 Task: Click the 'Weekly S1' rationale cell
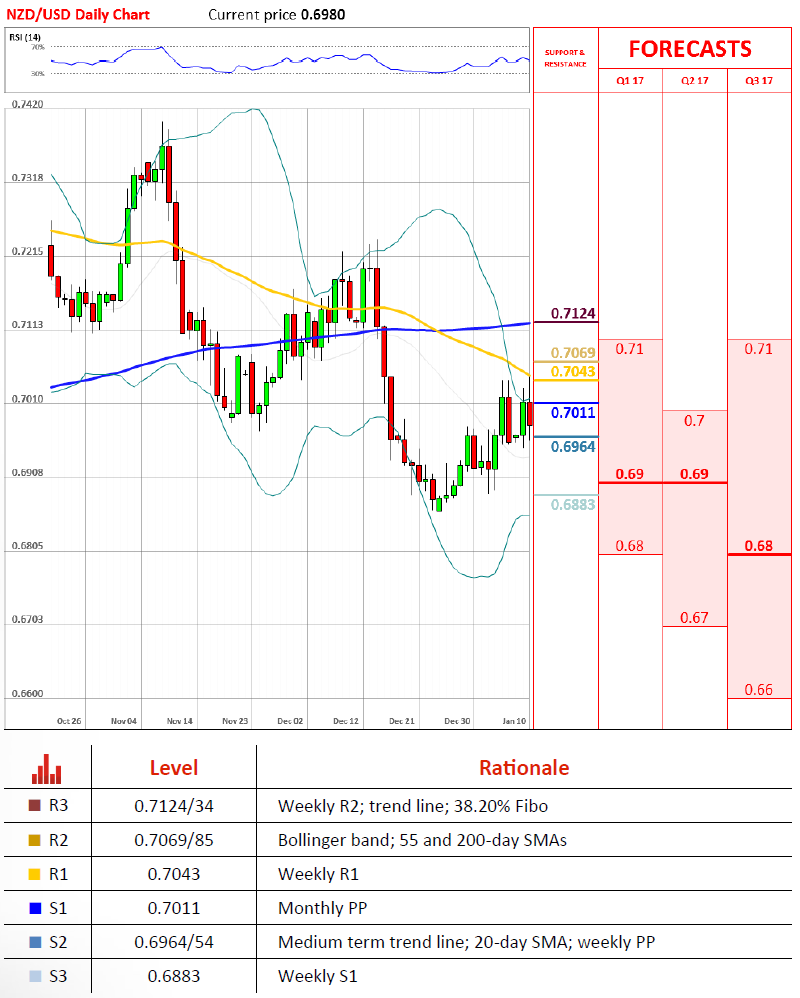318,976
